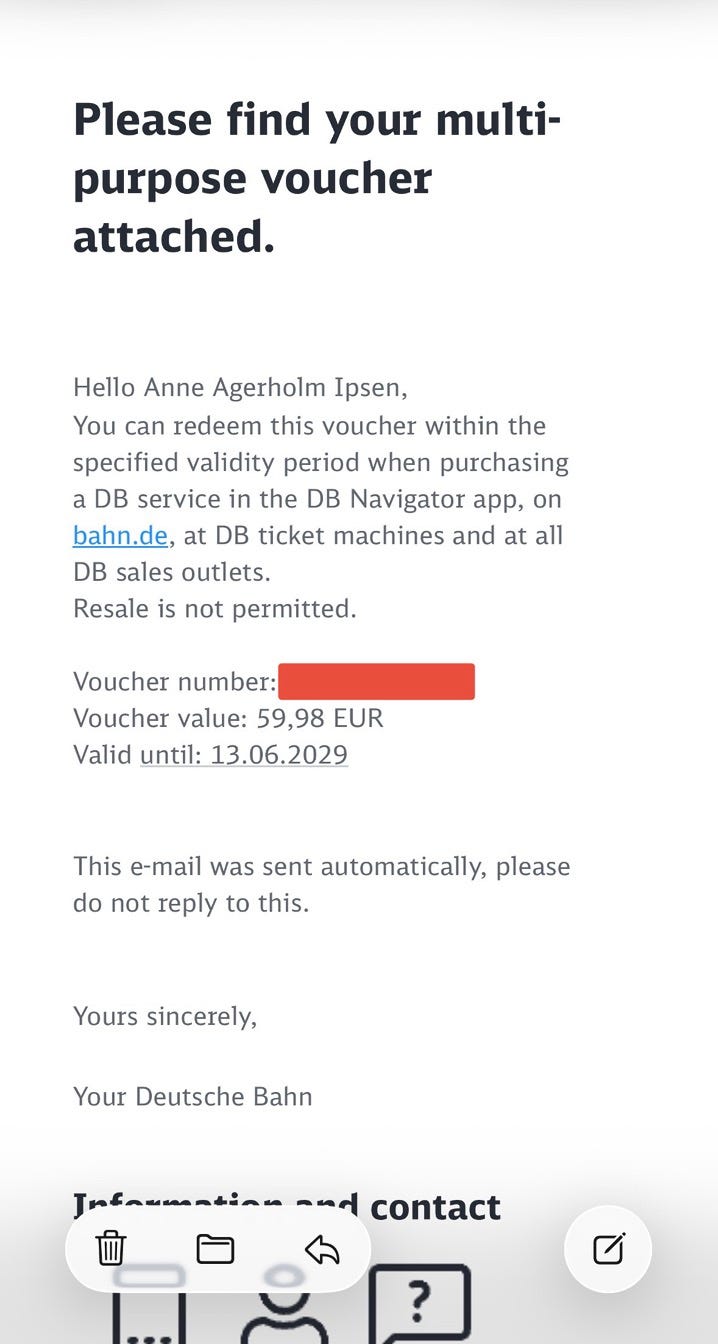
Task: Open the bahn.de link
Action: pyautogui.click(x=120, y=535)
